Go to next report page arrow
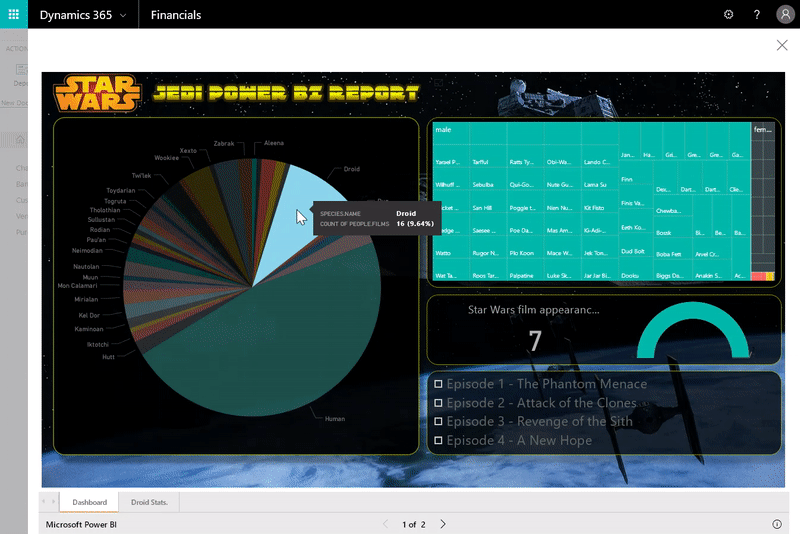Viewport: 800px width, 534px height. tap(443, 524)
